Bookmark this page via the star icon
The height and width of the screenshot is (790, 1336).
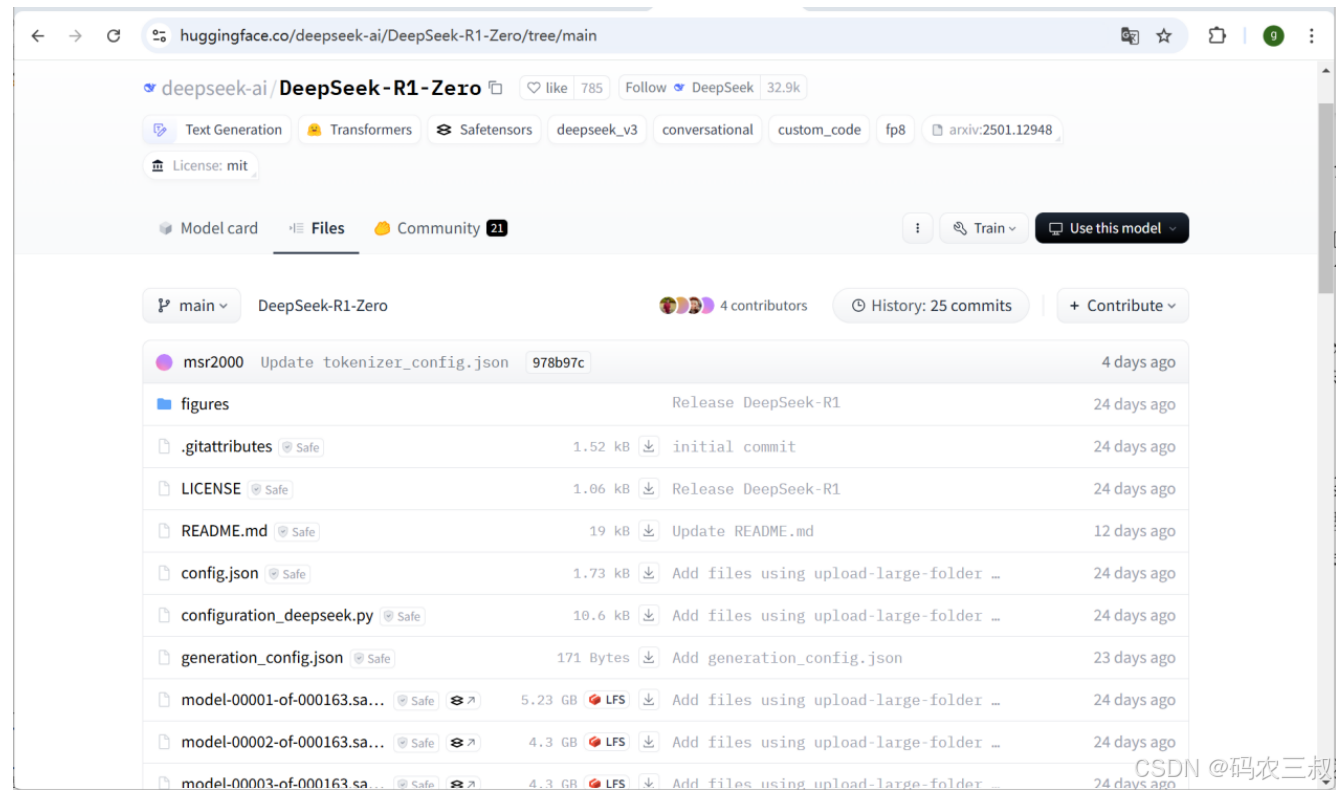pos(1163,35)
